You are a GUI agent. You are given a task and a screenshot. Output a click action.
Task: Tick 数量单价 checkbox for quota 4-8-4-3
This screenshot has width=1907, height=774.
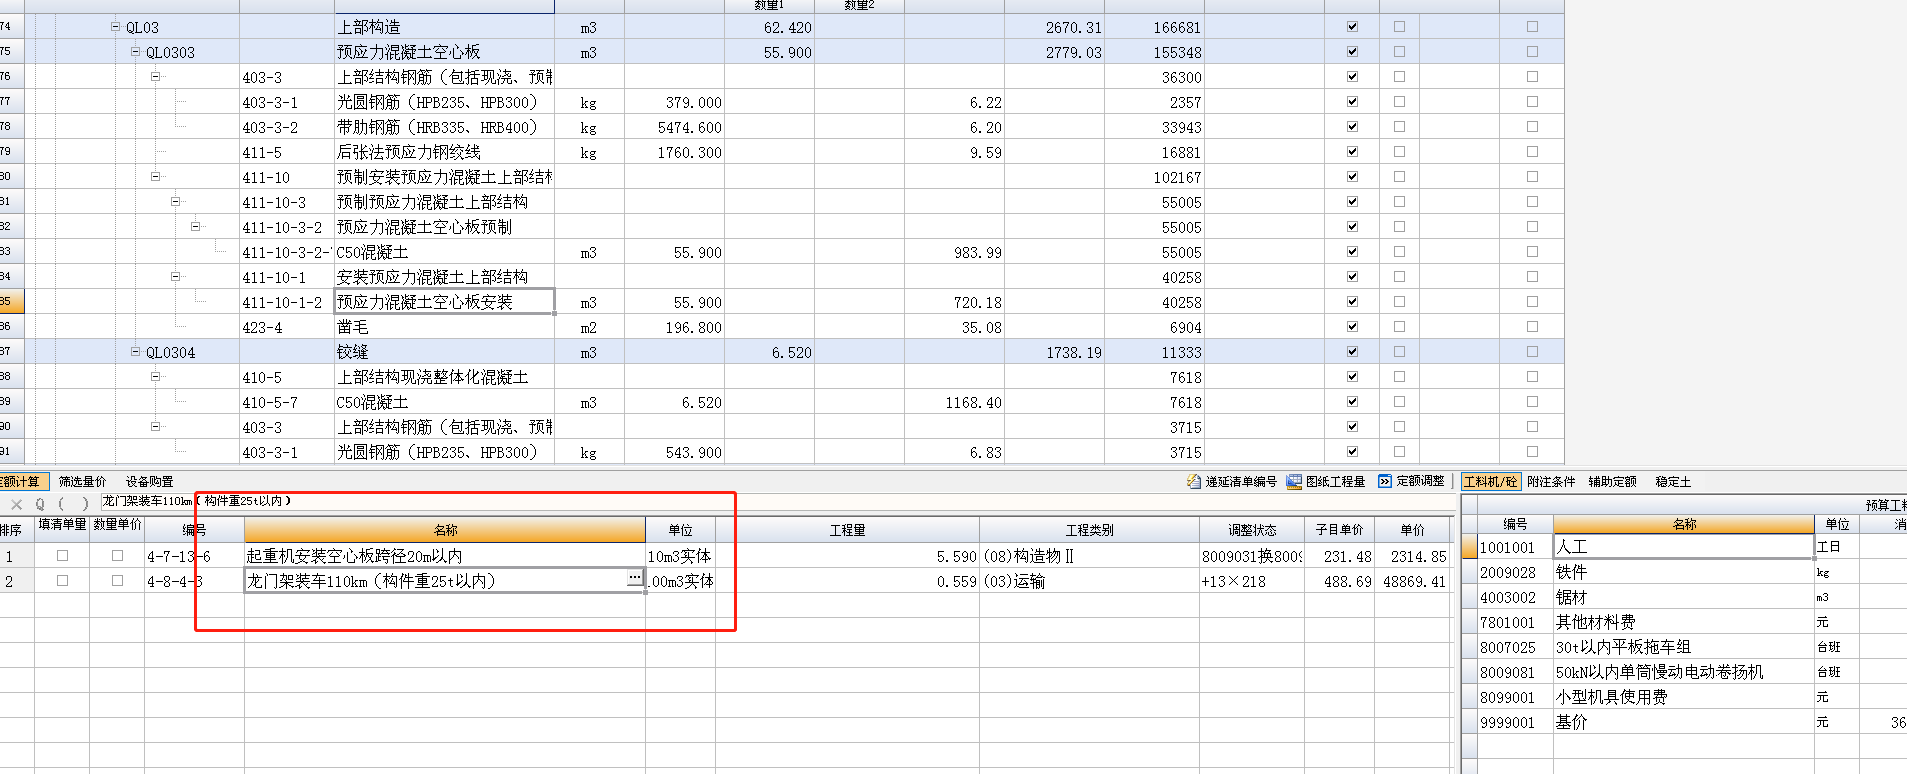point(118,580)
